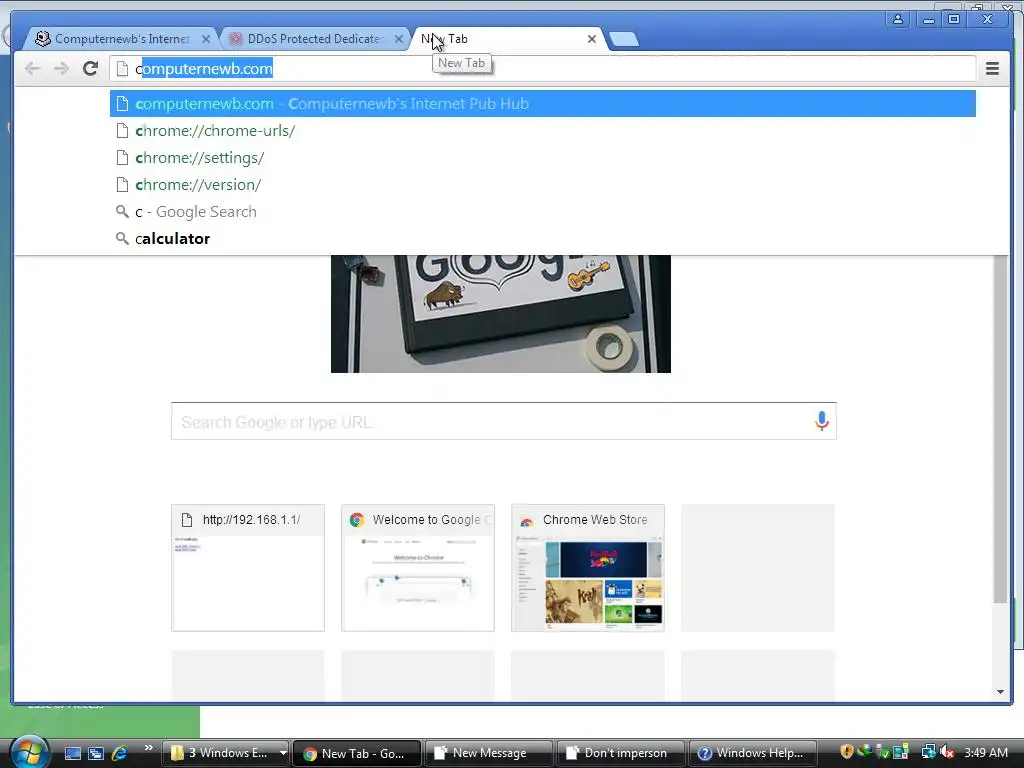The height and width of the screenshot is (768, 1024).
Task: Click Switch between windows quick launch icon
Action: pyautogui.click(x=96, y=753)
